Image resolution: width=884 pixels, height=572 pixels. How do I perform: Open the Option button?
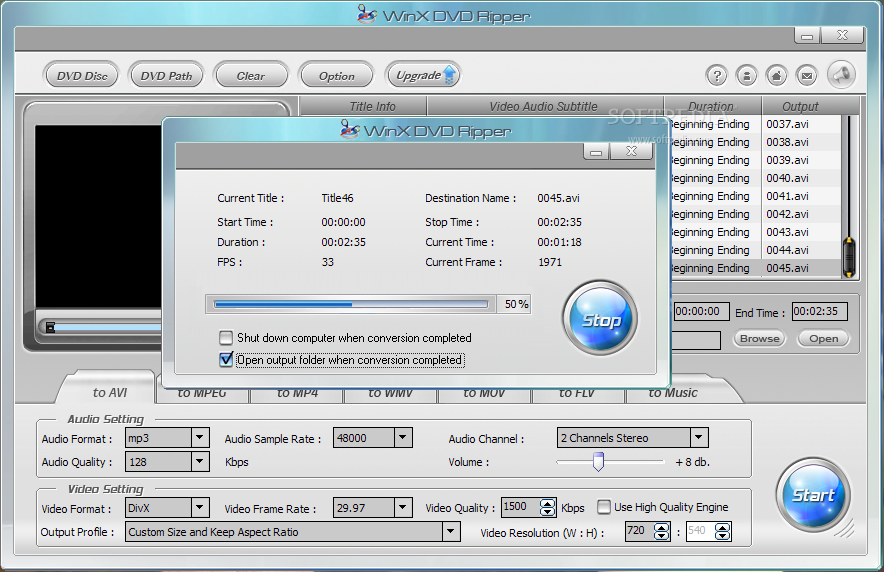click(337, 76)
